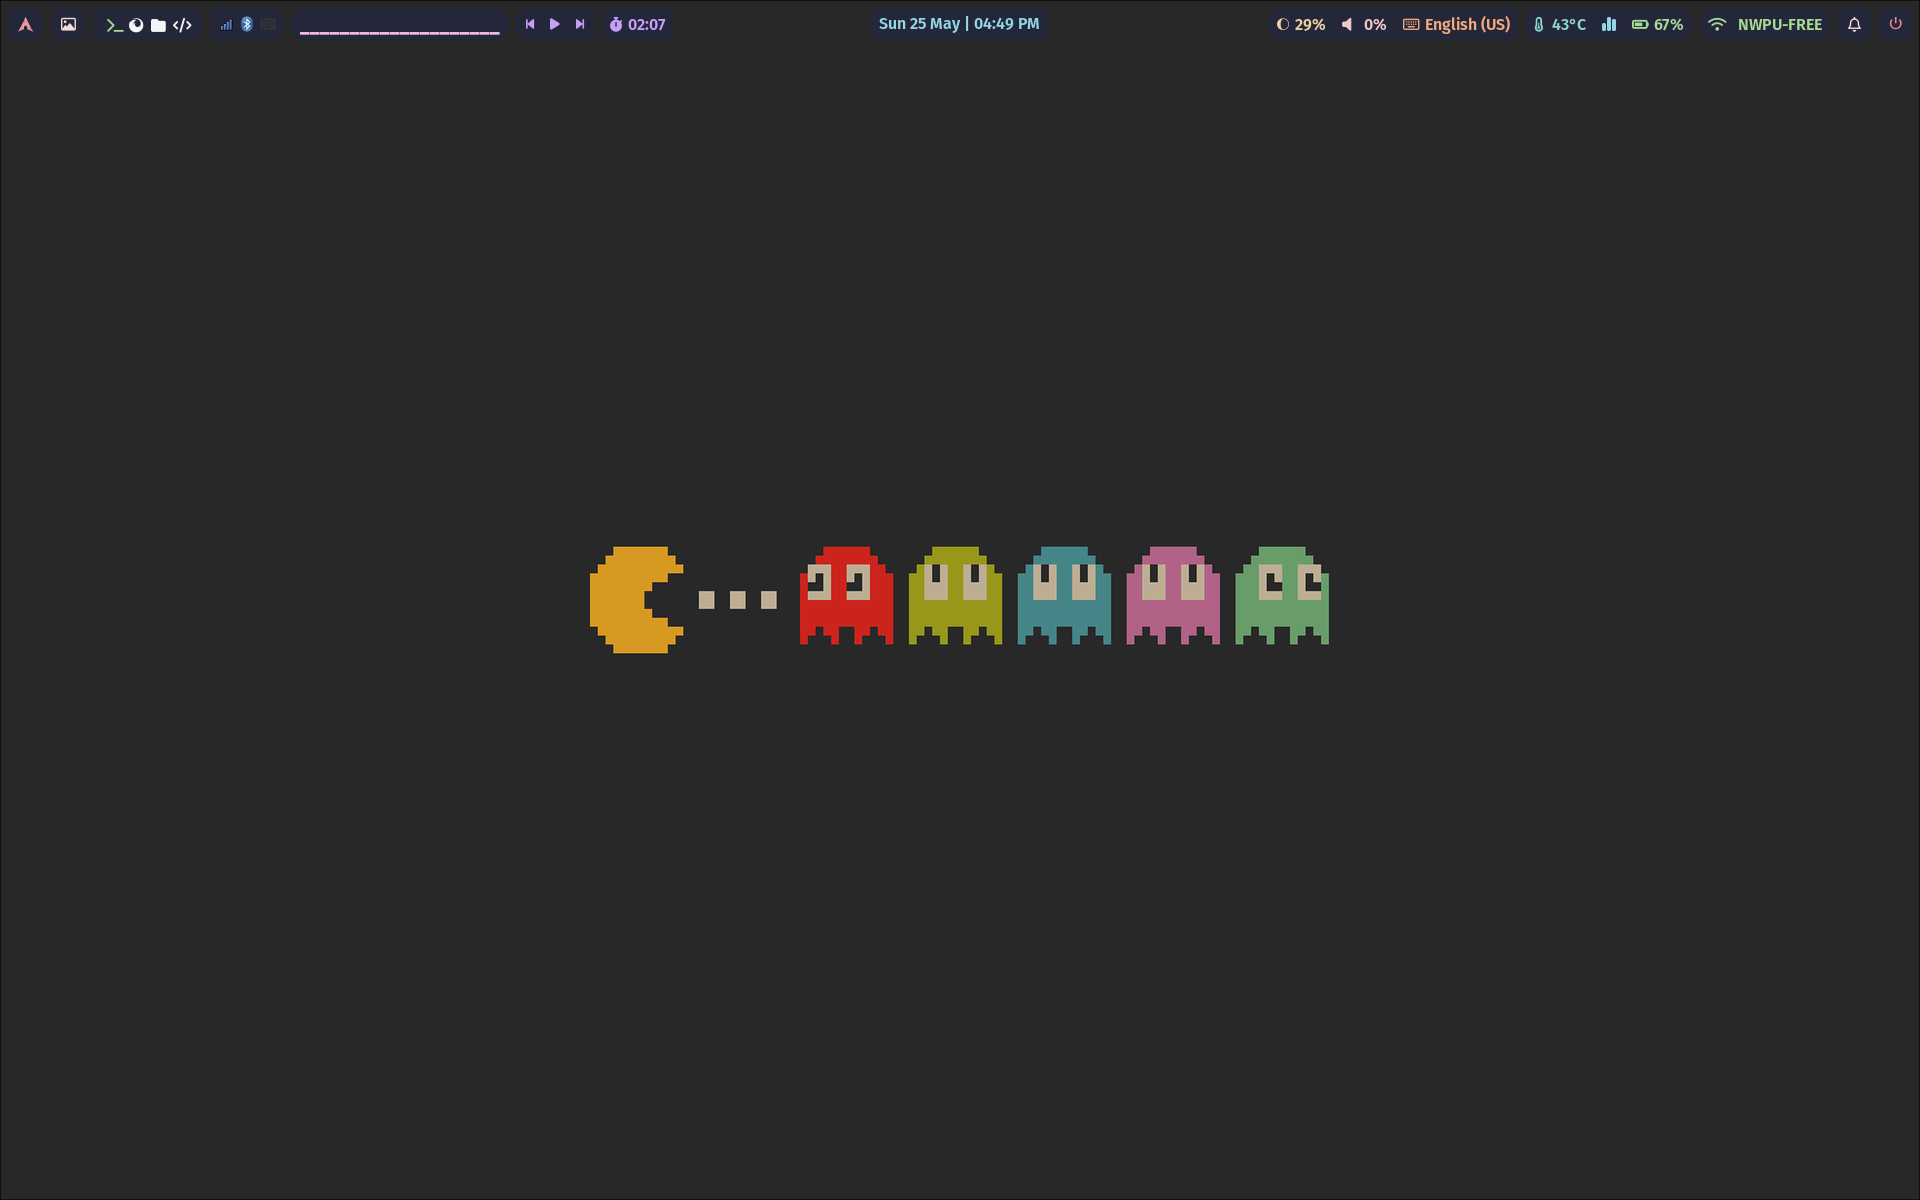Click the 29% brightness value
Image resolution: width=1920 pixels, height=1200 pixels.
[1310, 25]
